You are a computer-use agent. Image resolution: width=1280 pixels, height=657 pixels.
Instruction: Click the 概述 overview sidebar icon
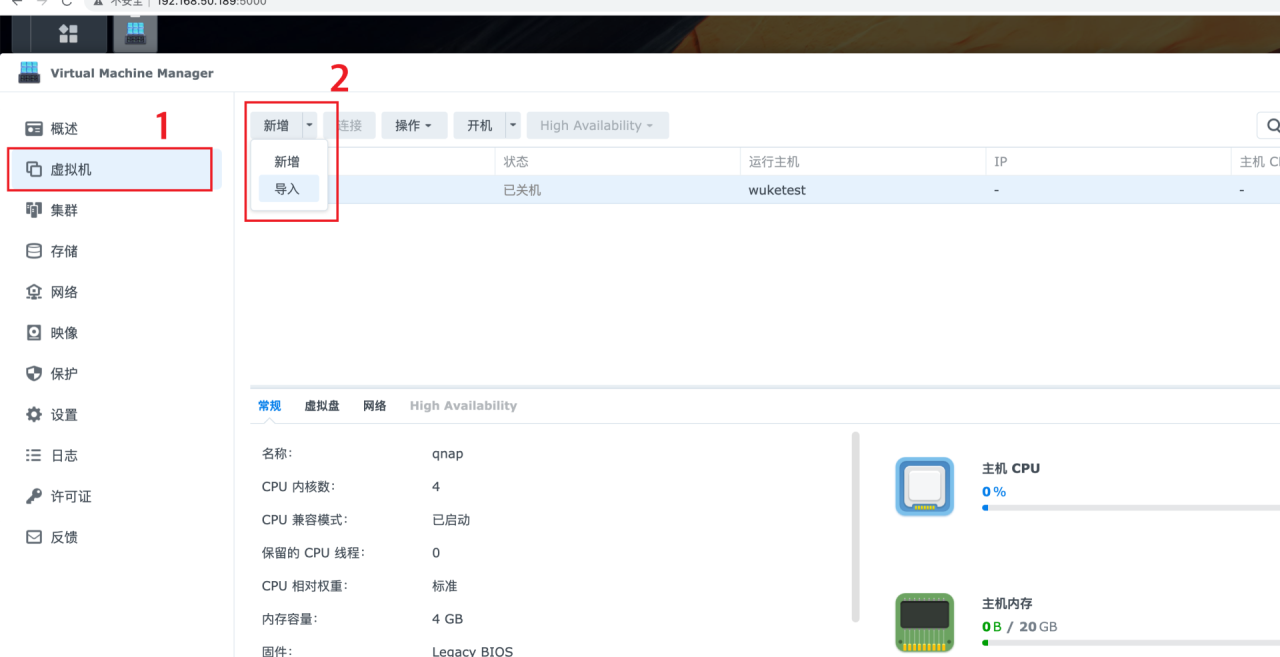[x=34, y=129]
